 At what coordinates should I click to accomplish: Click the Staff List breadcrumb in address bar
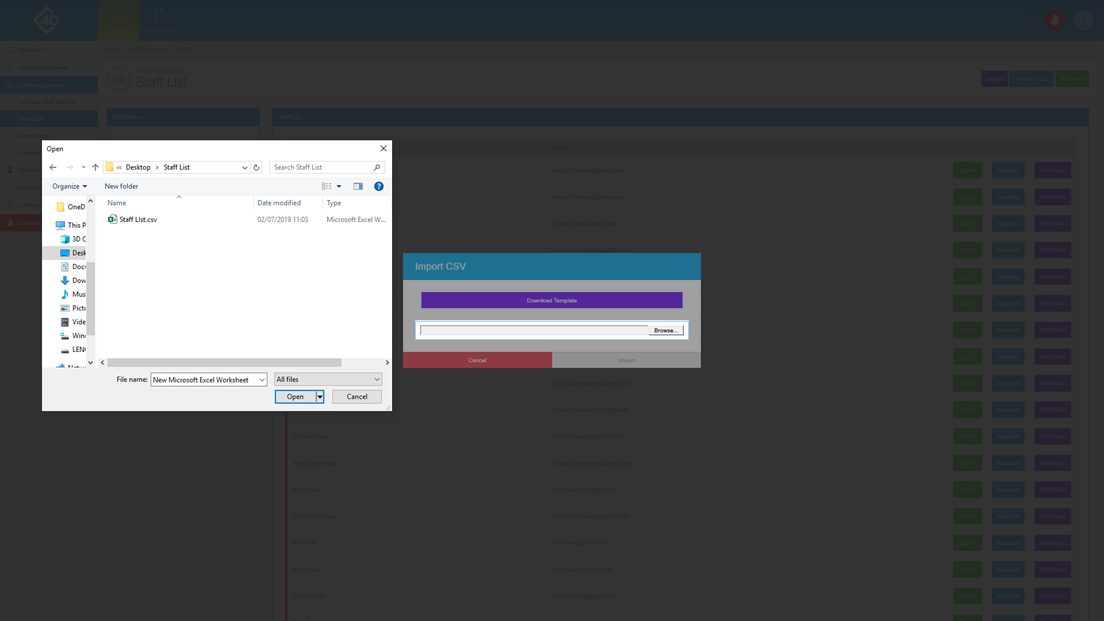click(x=177, y=168)
